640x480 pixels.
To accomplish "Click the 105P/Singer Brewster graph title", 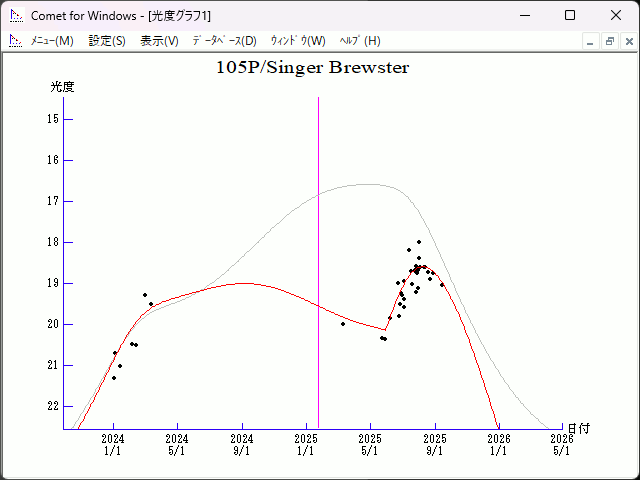I will click(x=312, y=68).
